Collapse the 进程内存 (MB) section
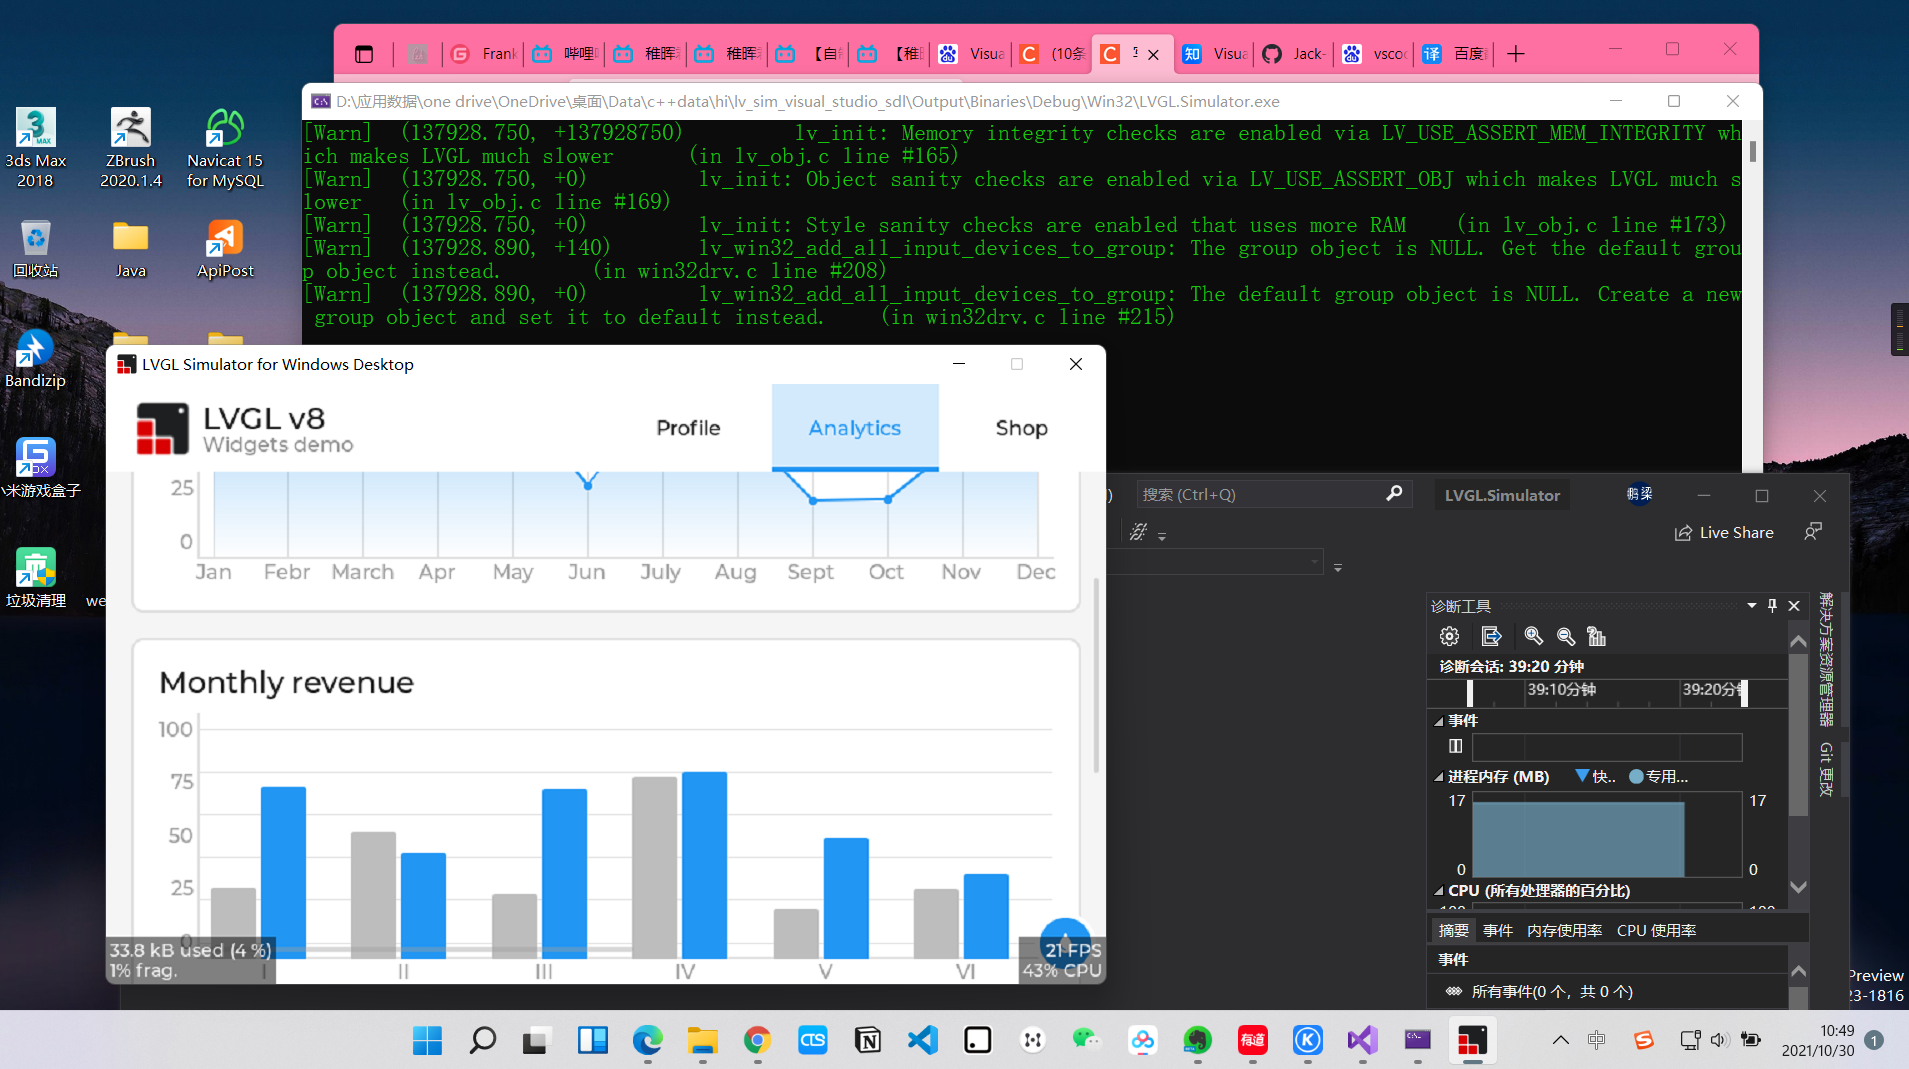Screen dimensions: 1909x1069 [1438, 776]
